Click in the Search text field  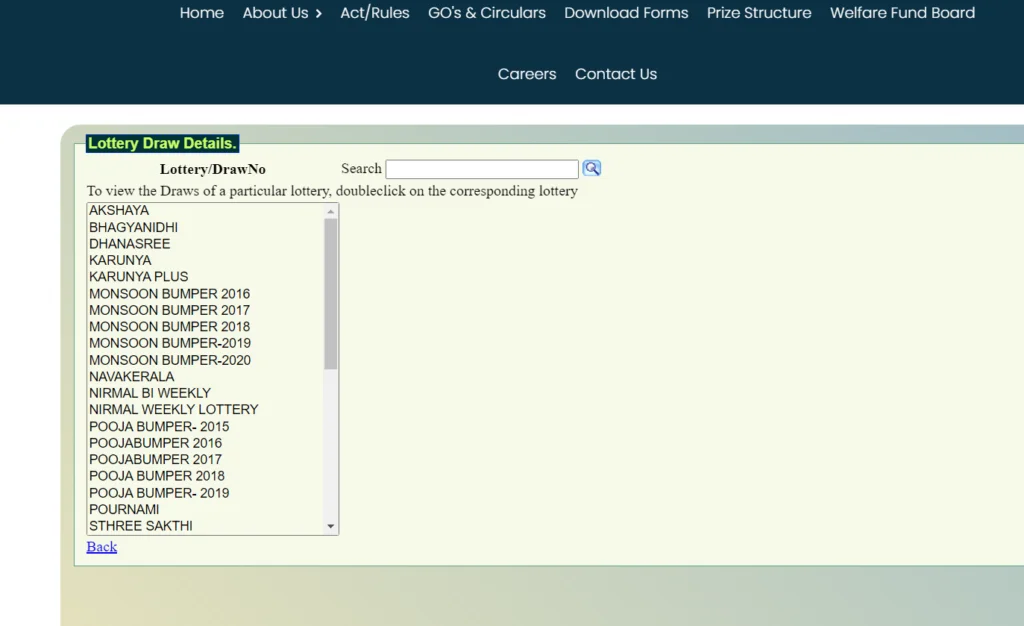click(482, 169)
